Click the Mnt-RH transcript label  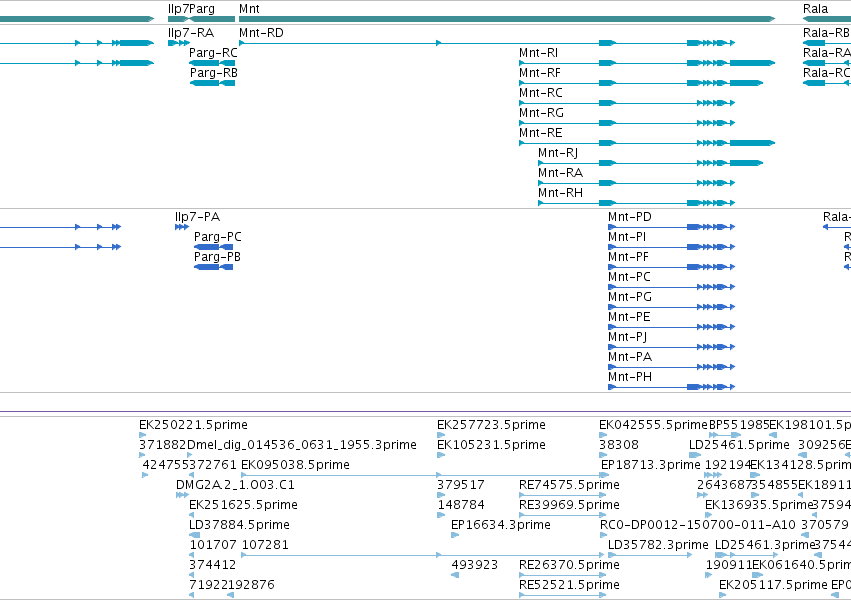pyautogui.click(x=561, y=193)
